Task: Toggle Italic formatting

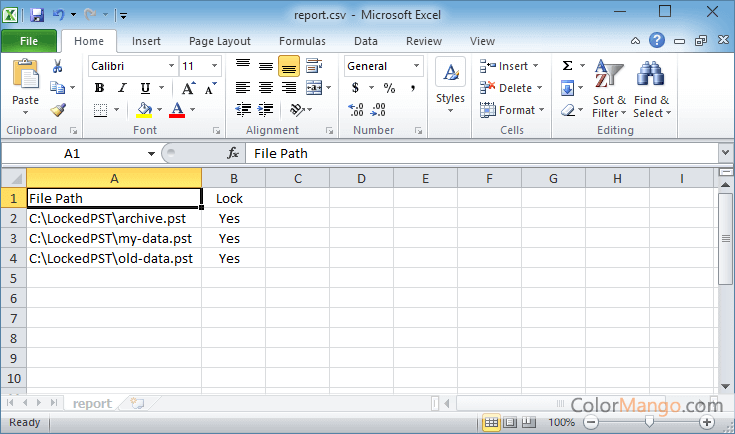Action: [122, 88]
